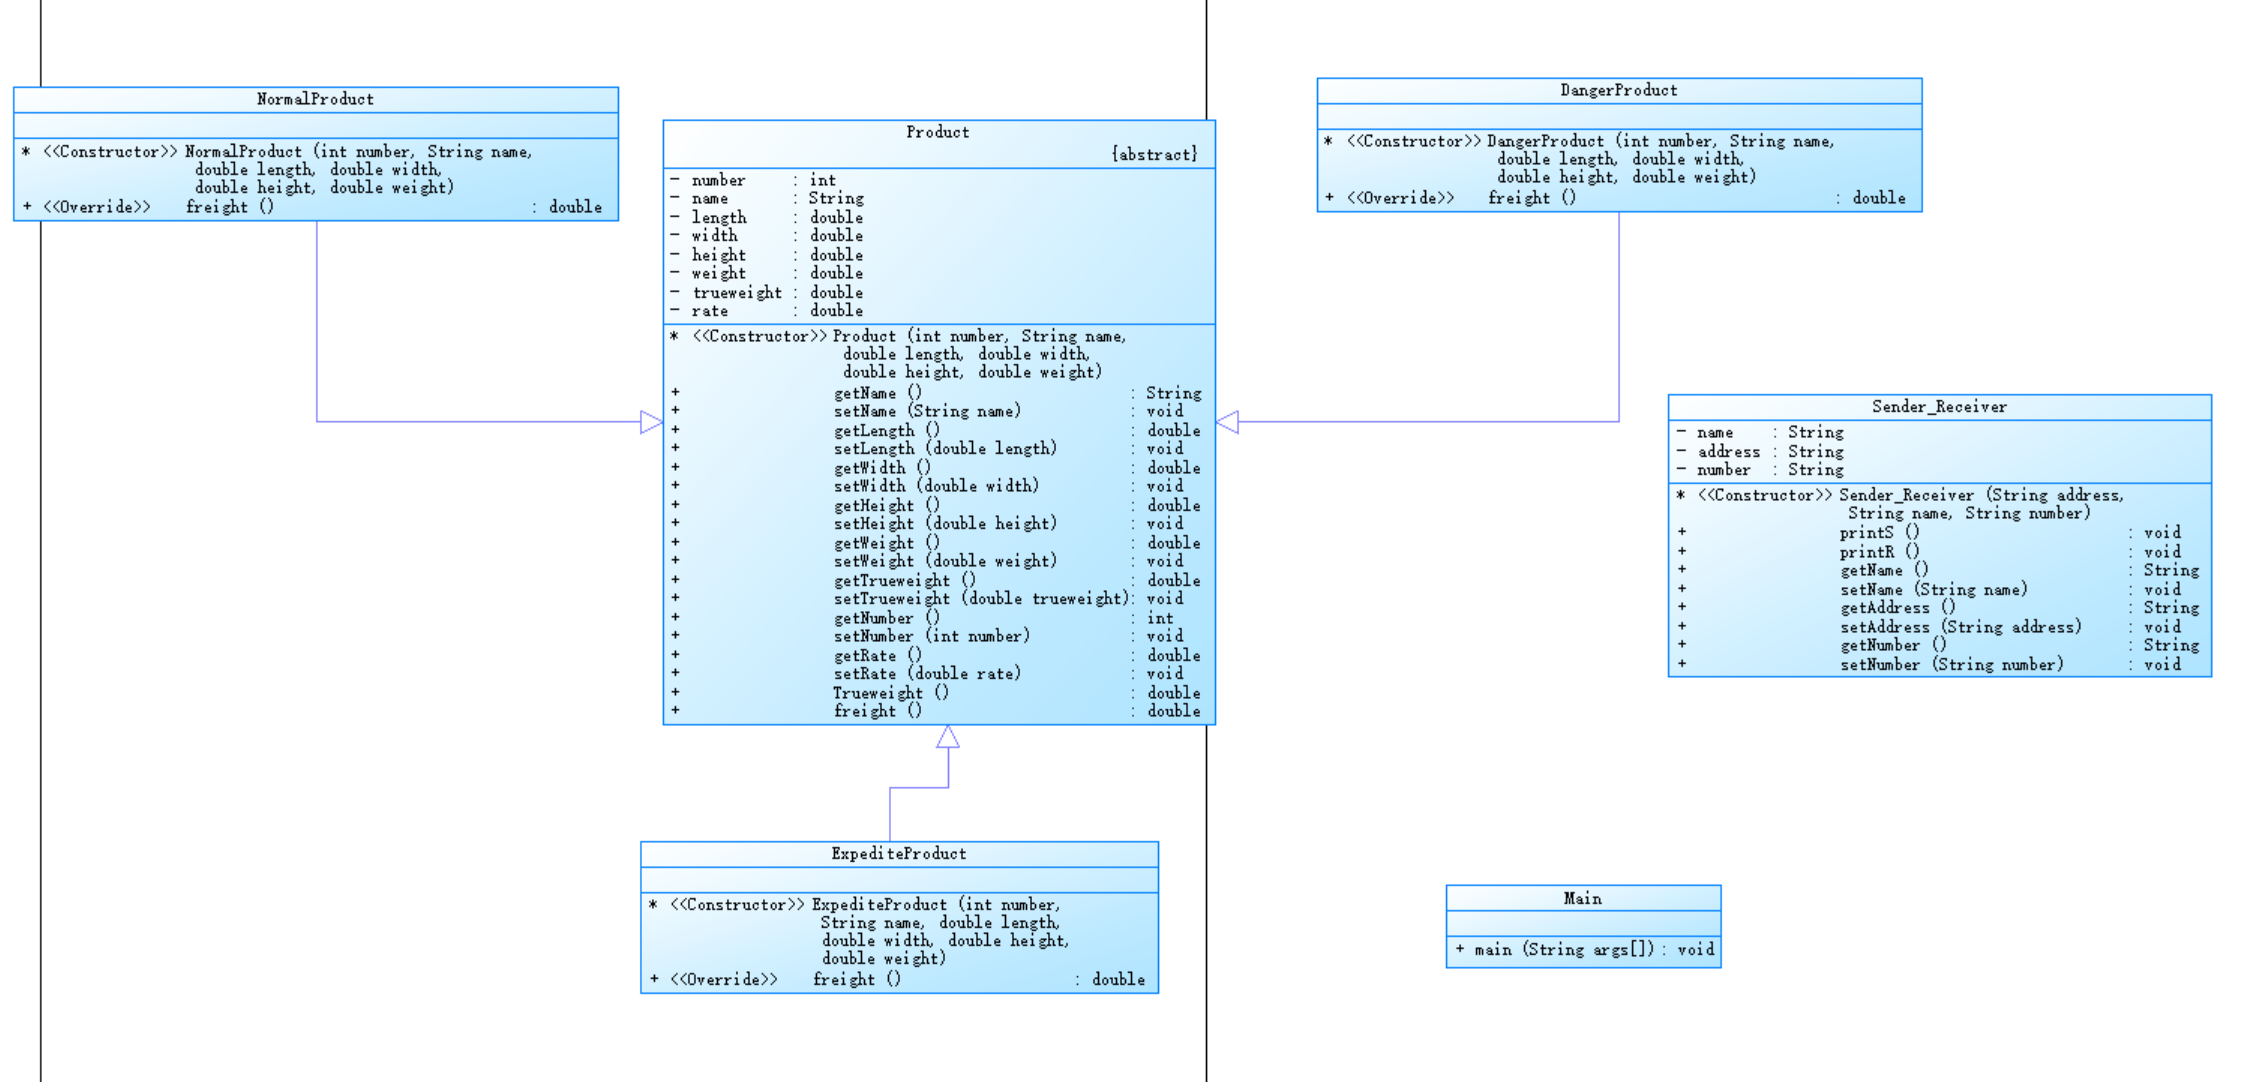Click the freight () override in NormalProduct

tap(229, 207)
